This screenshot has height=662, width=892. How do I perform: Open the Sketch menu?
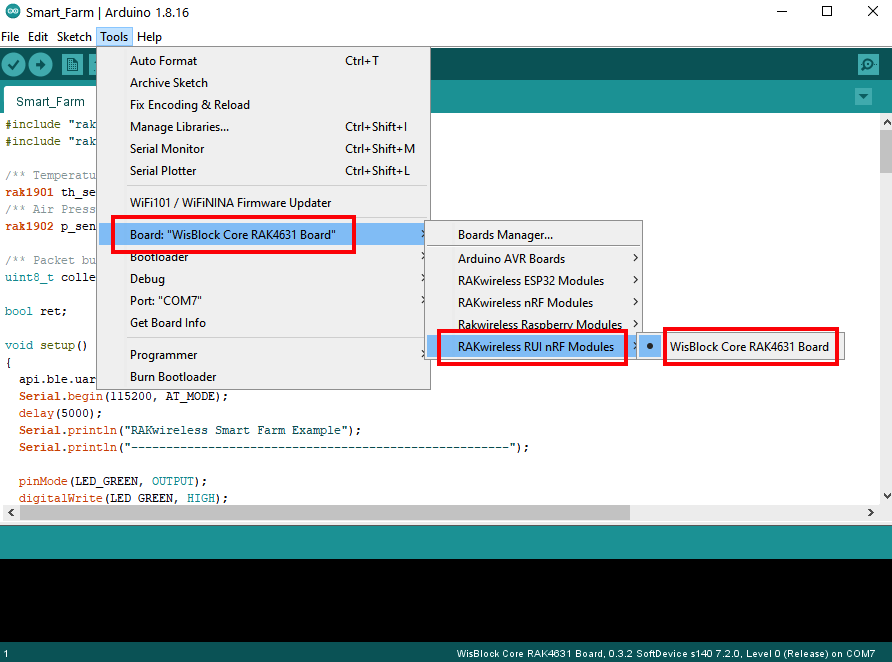[x=74, y=37]
